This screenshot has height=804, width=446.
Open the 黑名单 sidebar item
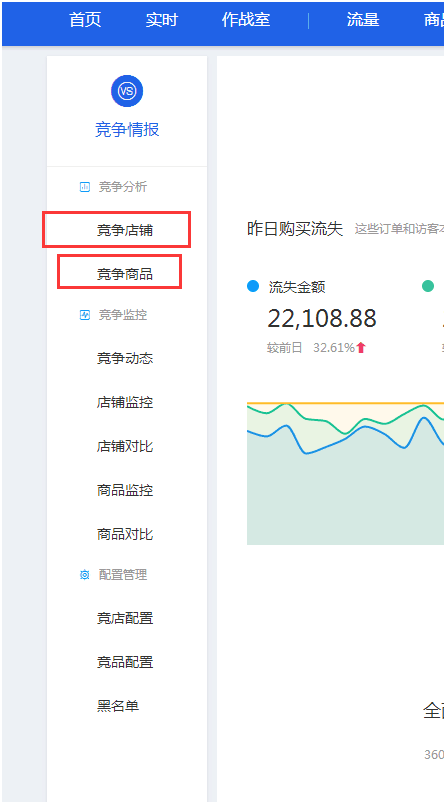118,707
